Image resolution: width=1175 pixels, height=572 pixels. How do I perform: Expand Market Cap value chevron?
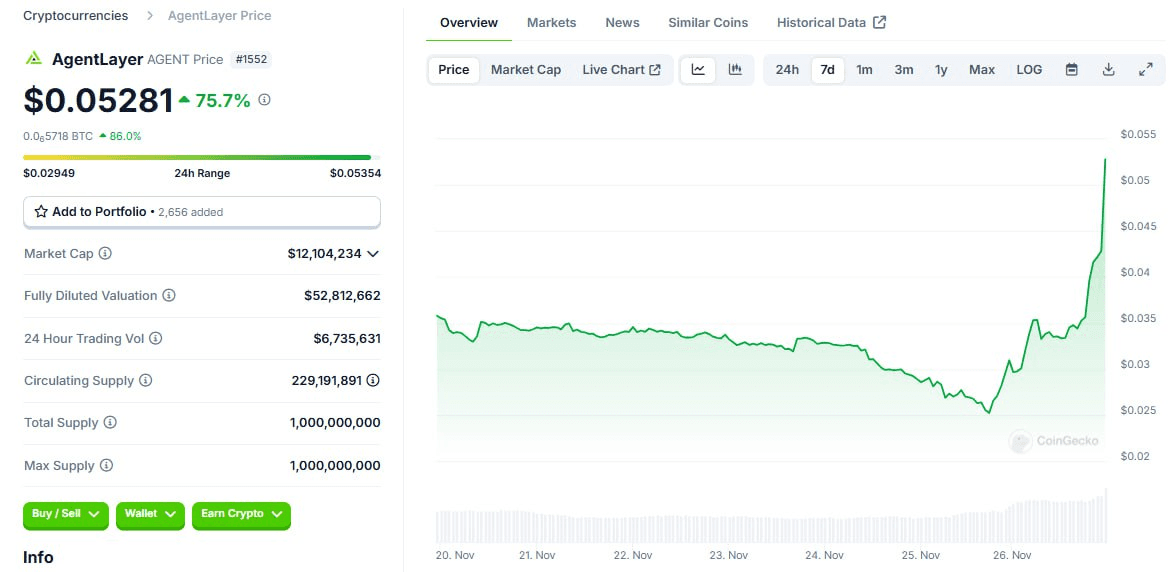pyautogui.click(x=373, y=253)
